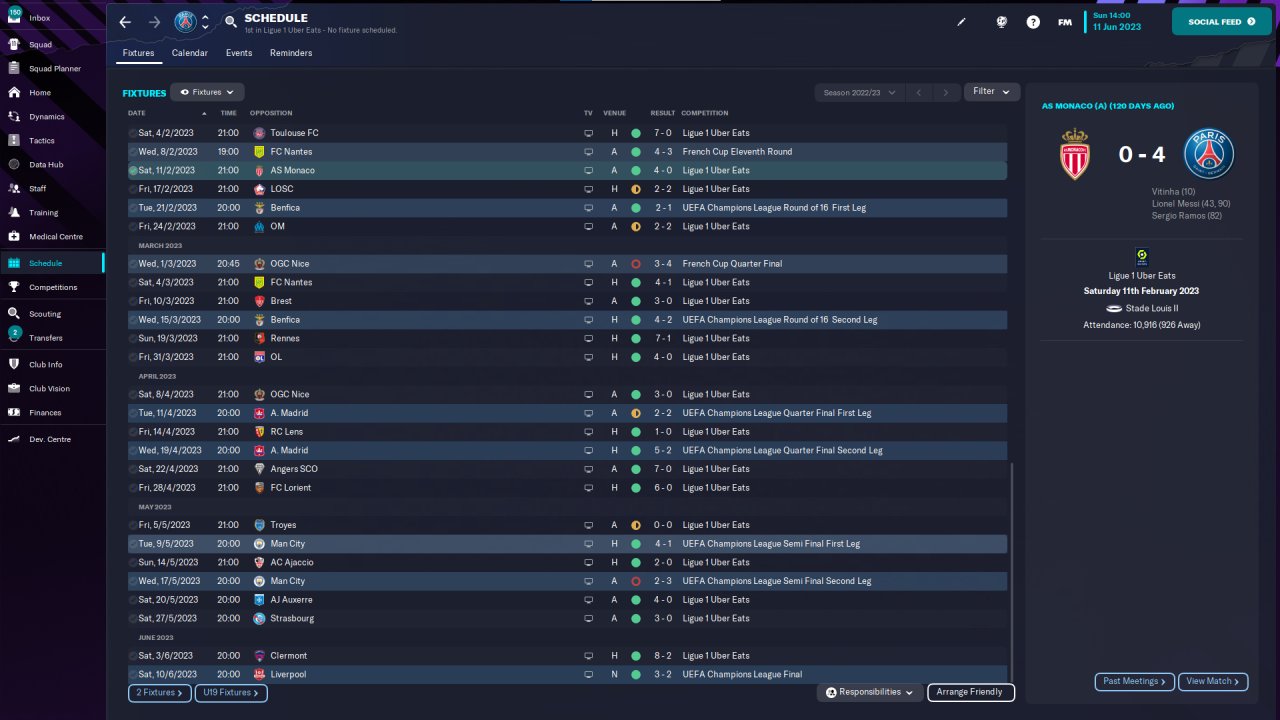Viewport: 1280px width, 720px height.
Task: Click the AS Monaco crest in the match panel
Action: pyautogui.click(x=1075, y=155)
